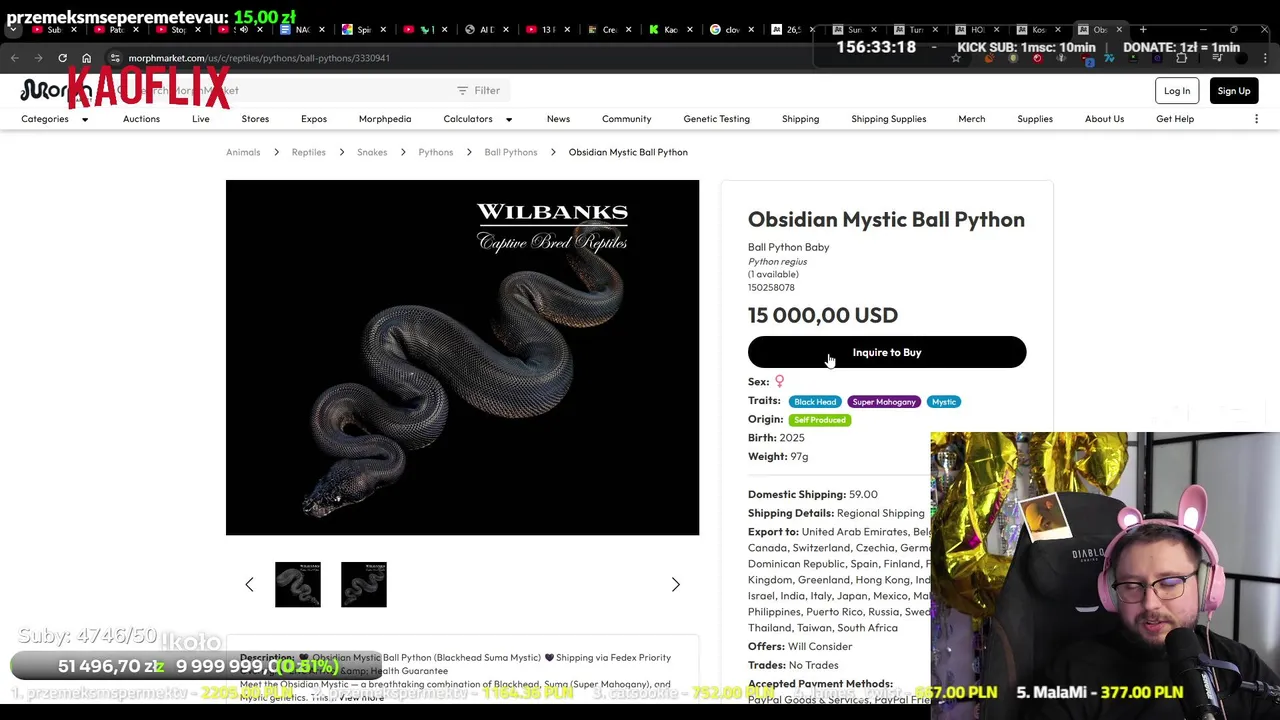The width and height of the screenshot is (1280, 720).
Task: Open Expos in navigation bar
Action: 314,119
